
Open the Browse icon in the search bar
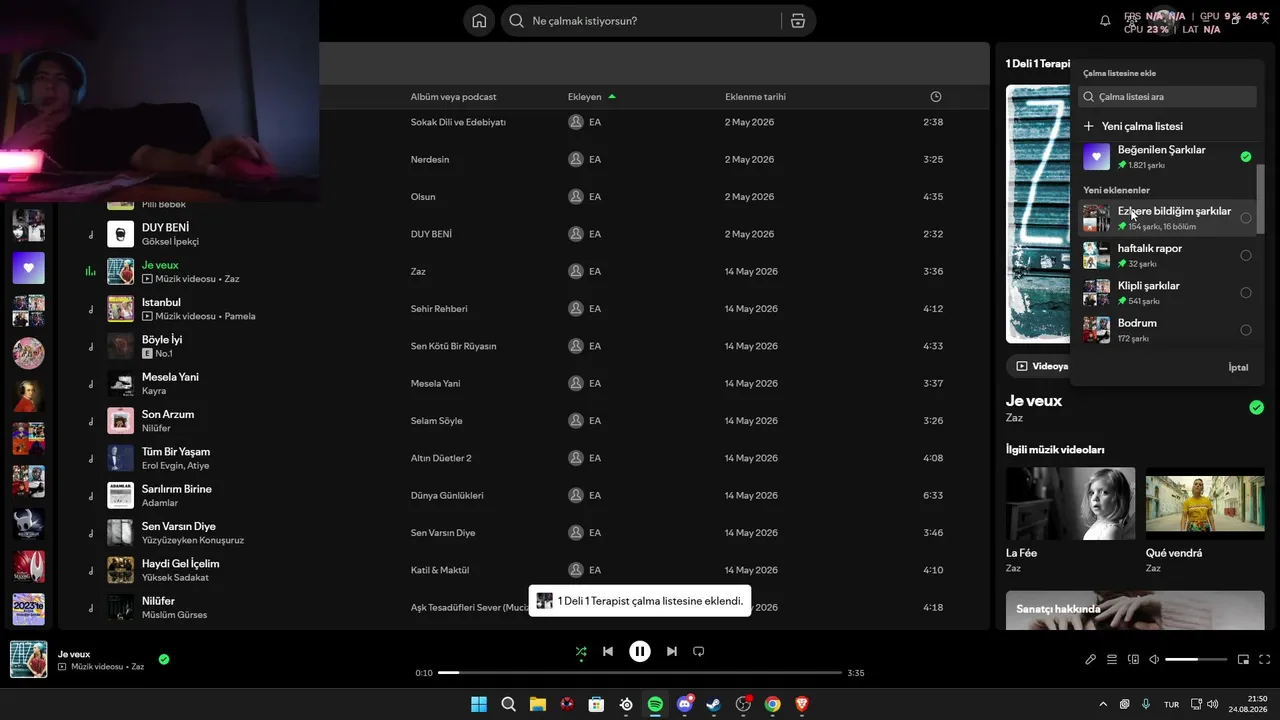point(798,21)
